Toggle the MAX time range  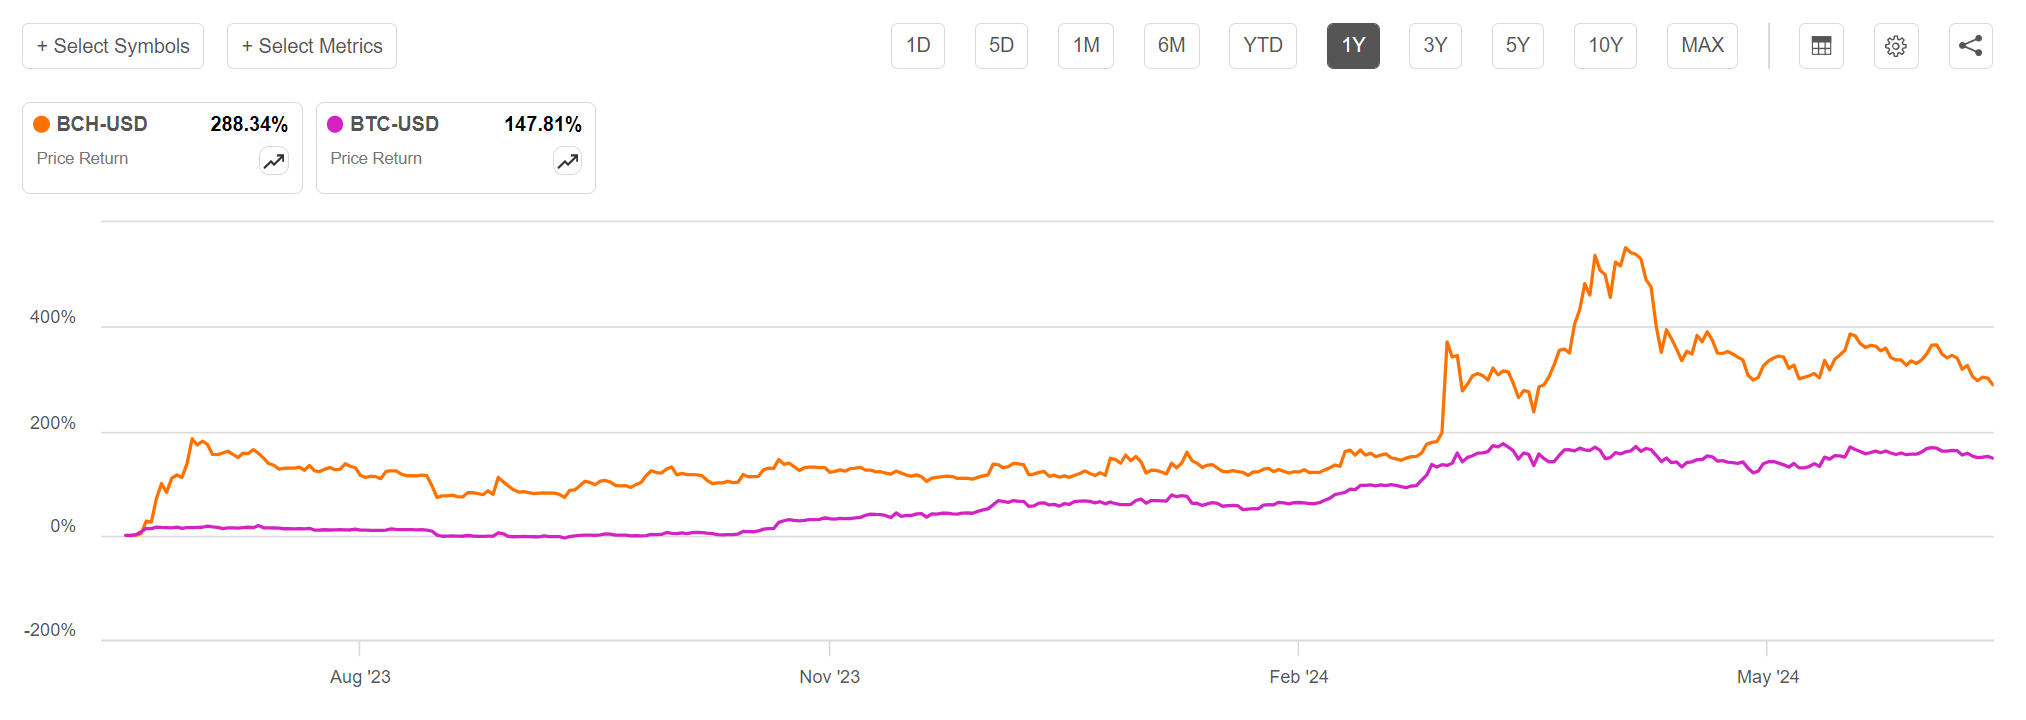pyautogui.click(x=1701, y=46)
